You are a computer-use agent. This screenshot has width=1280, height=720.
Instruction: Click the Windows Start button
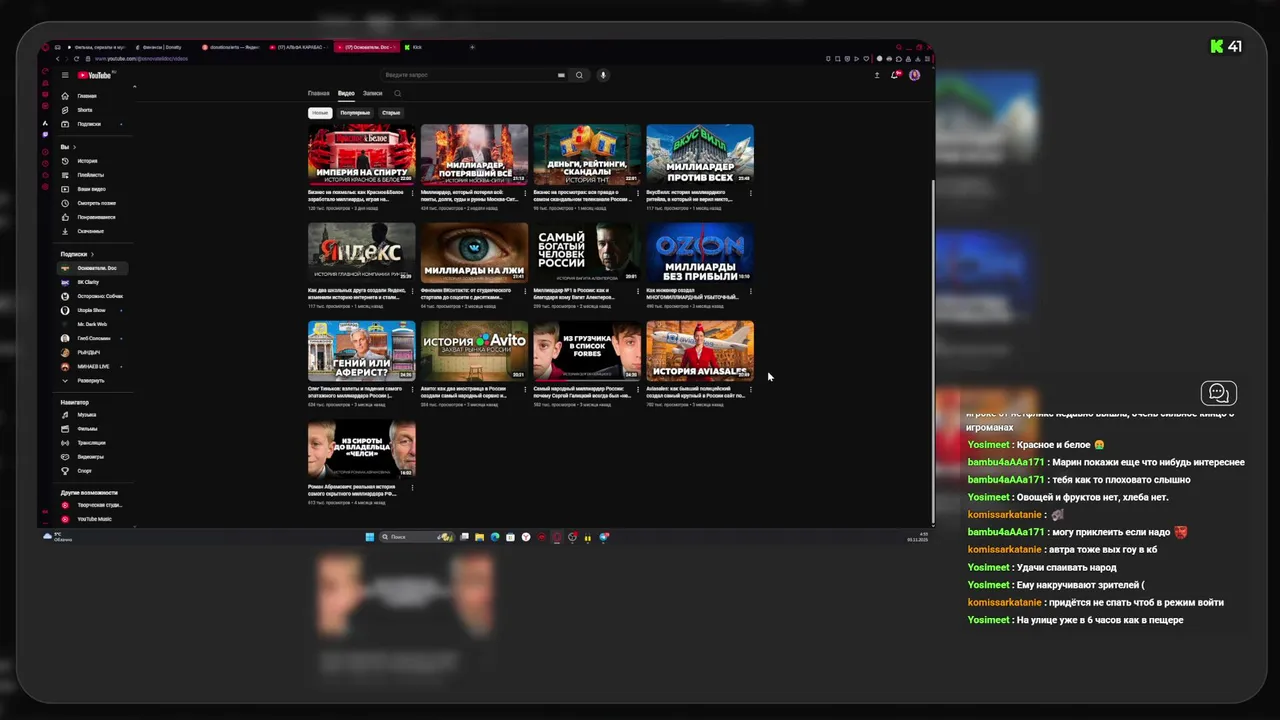pyautogui.click(x=370, y=537)
